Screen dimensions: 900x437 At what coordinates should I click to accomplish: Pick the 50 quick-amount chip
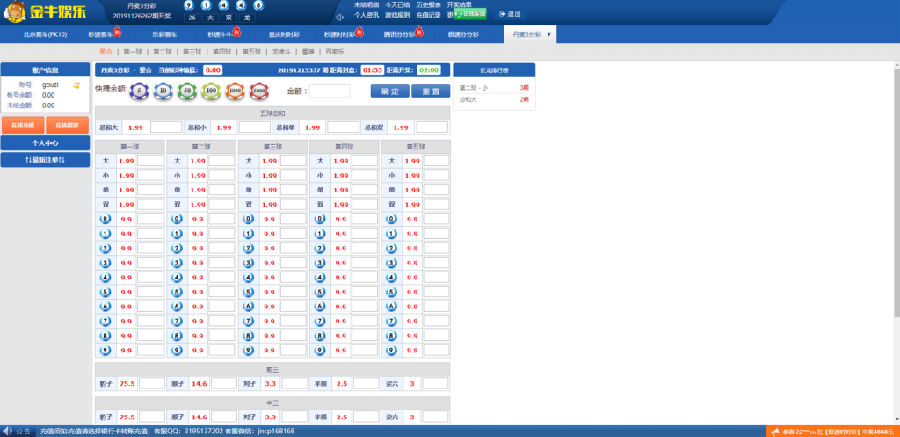186,91
